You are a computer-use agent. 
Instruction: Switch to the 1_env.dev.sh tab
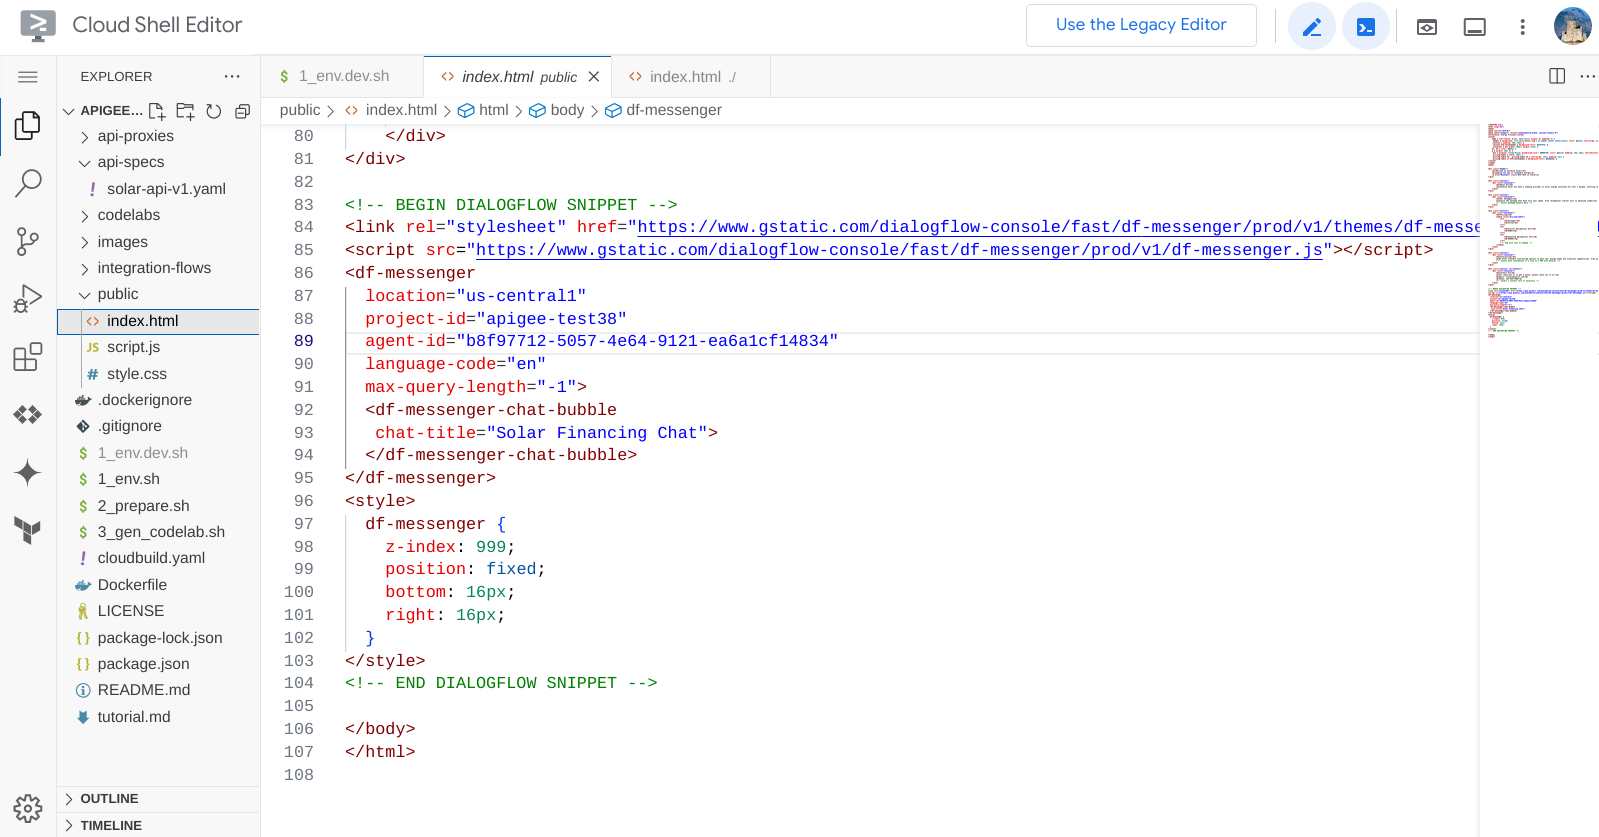[x=343, y=76]
